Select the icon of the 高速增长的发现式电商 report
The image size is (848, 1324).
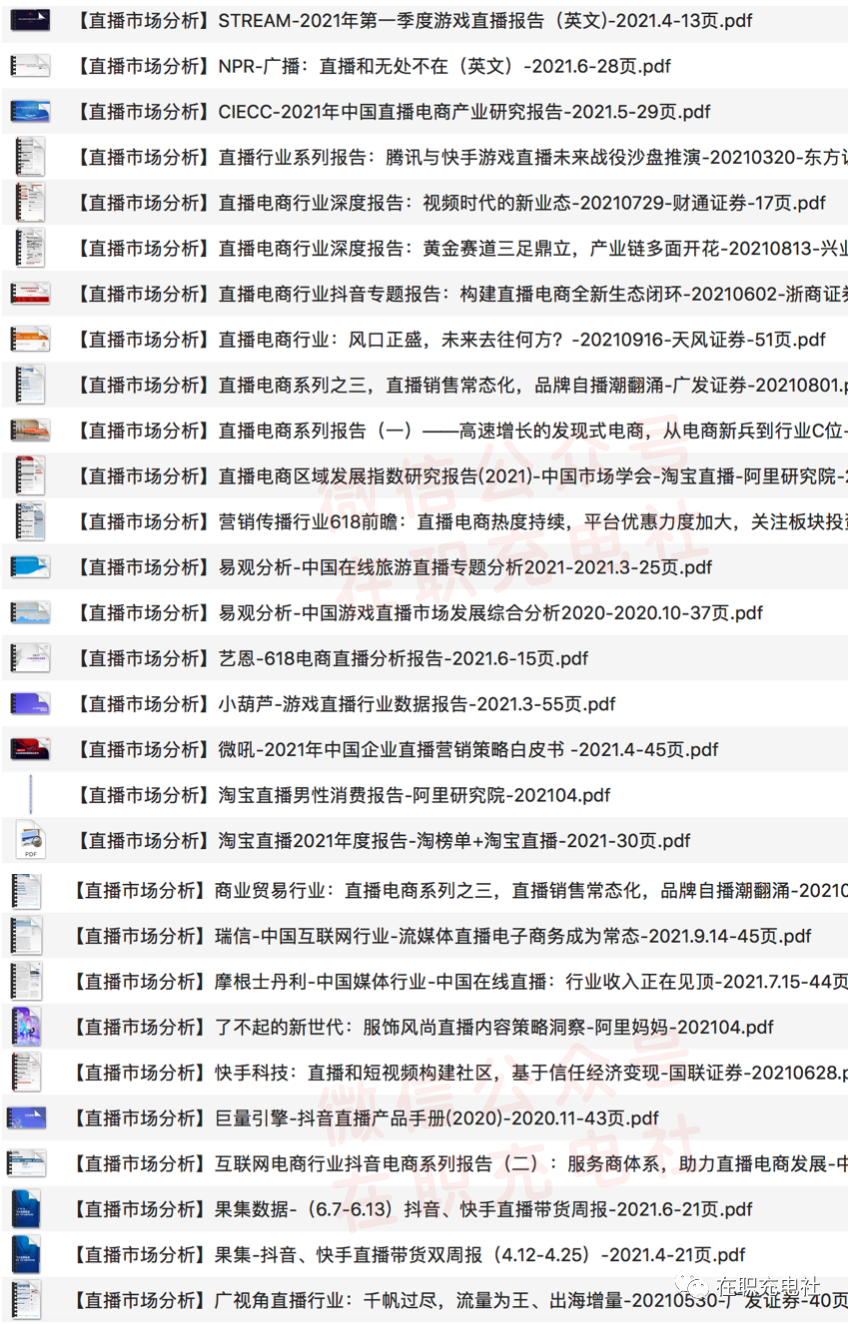coord(30,430)
